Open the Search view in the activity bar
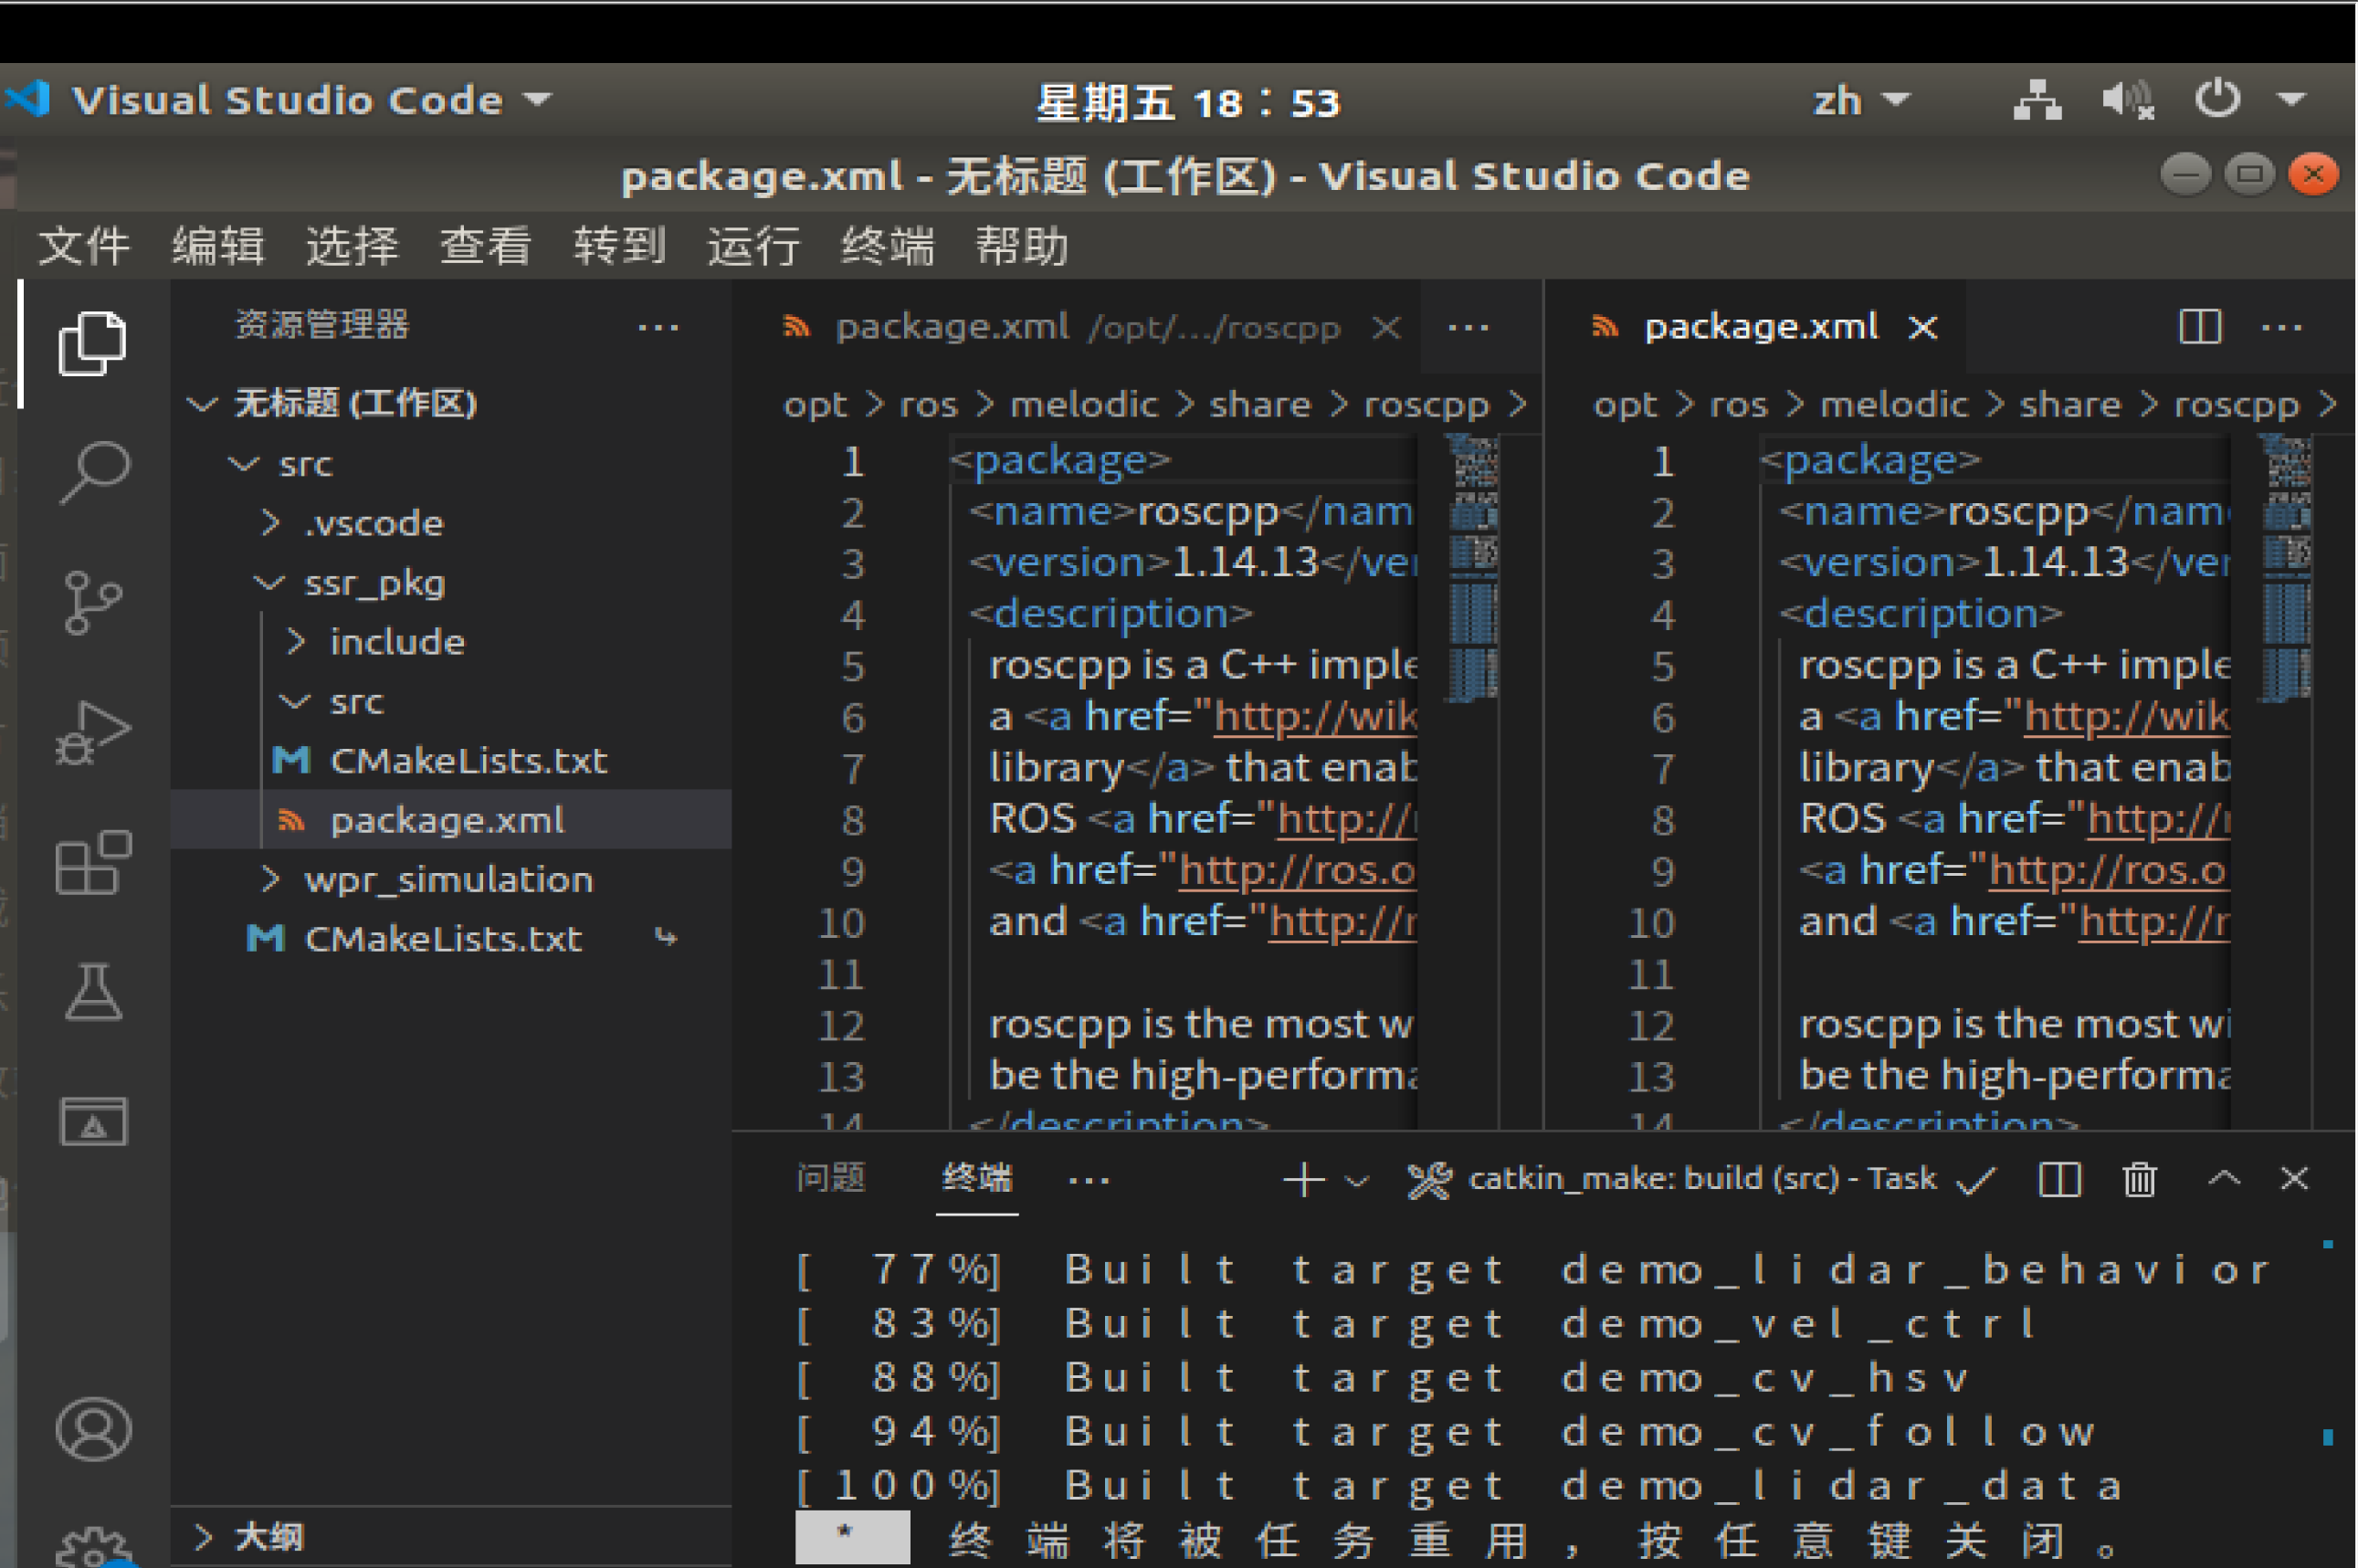Image resolution: width=2358 pixels, height=1568 pixels. 93,472
